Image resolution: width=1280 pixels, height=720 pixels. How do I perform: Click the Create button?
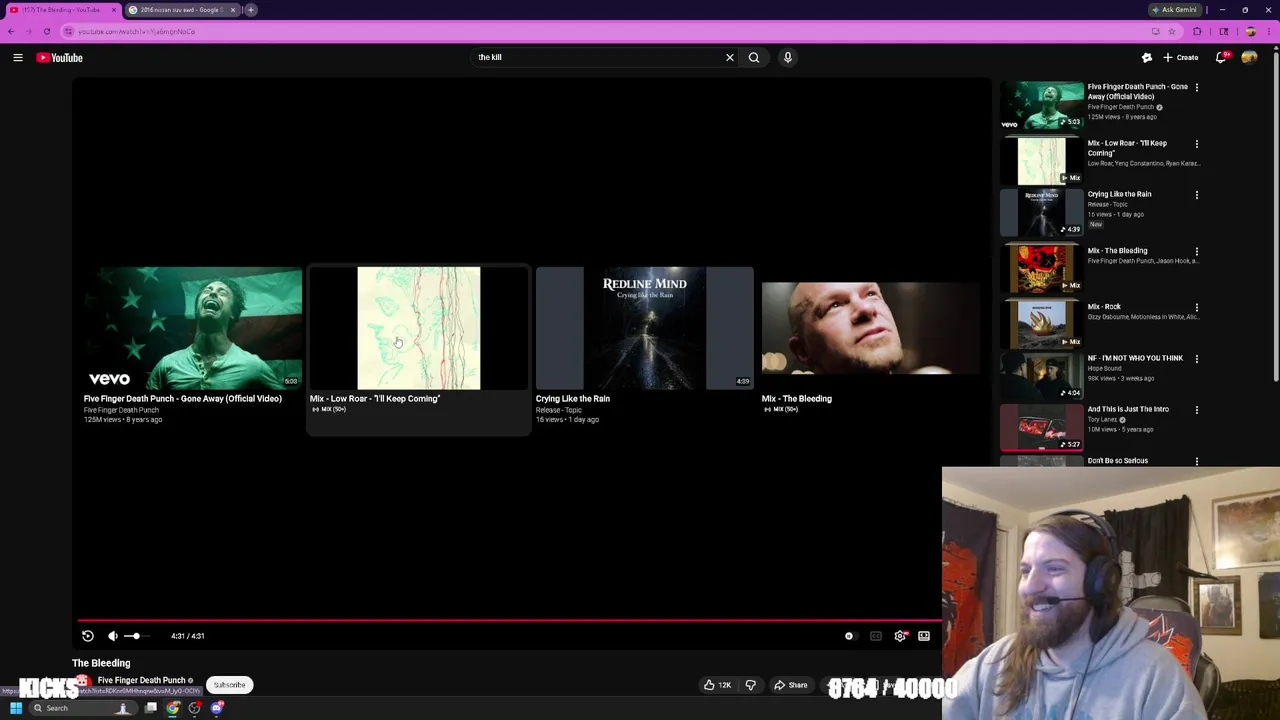(1181, 58)
